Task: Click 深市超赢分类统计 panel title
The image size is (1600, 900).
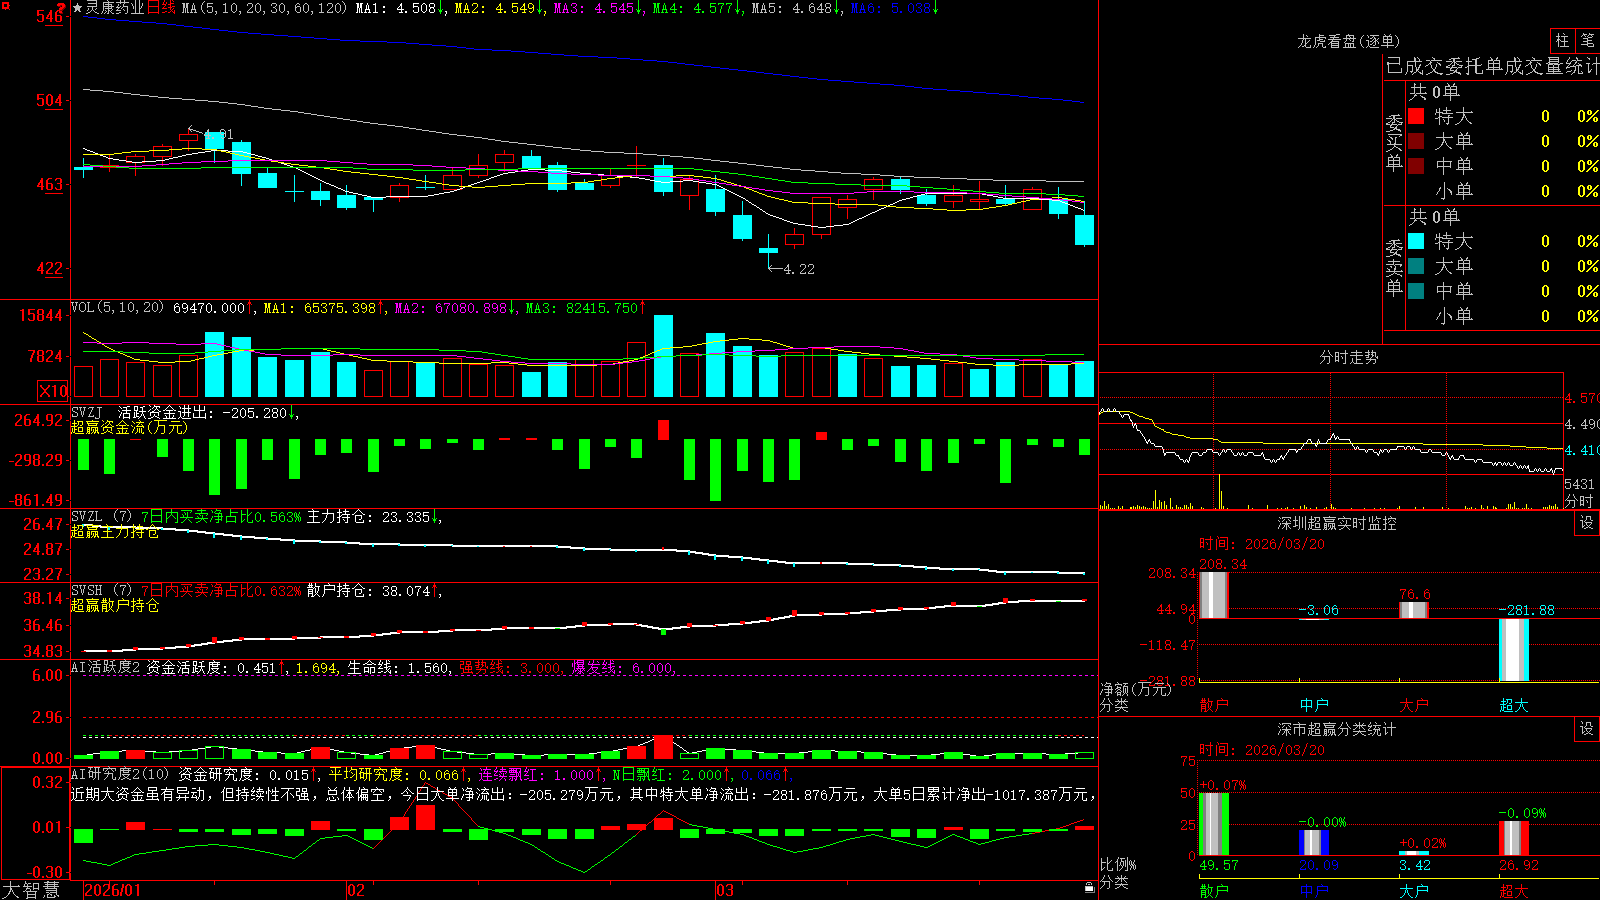Action: click(x=1336, y=729)
